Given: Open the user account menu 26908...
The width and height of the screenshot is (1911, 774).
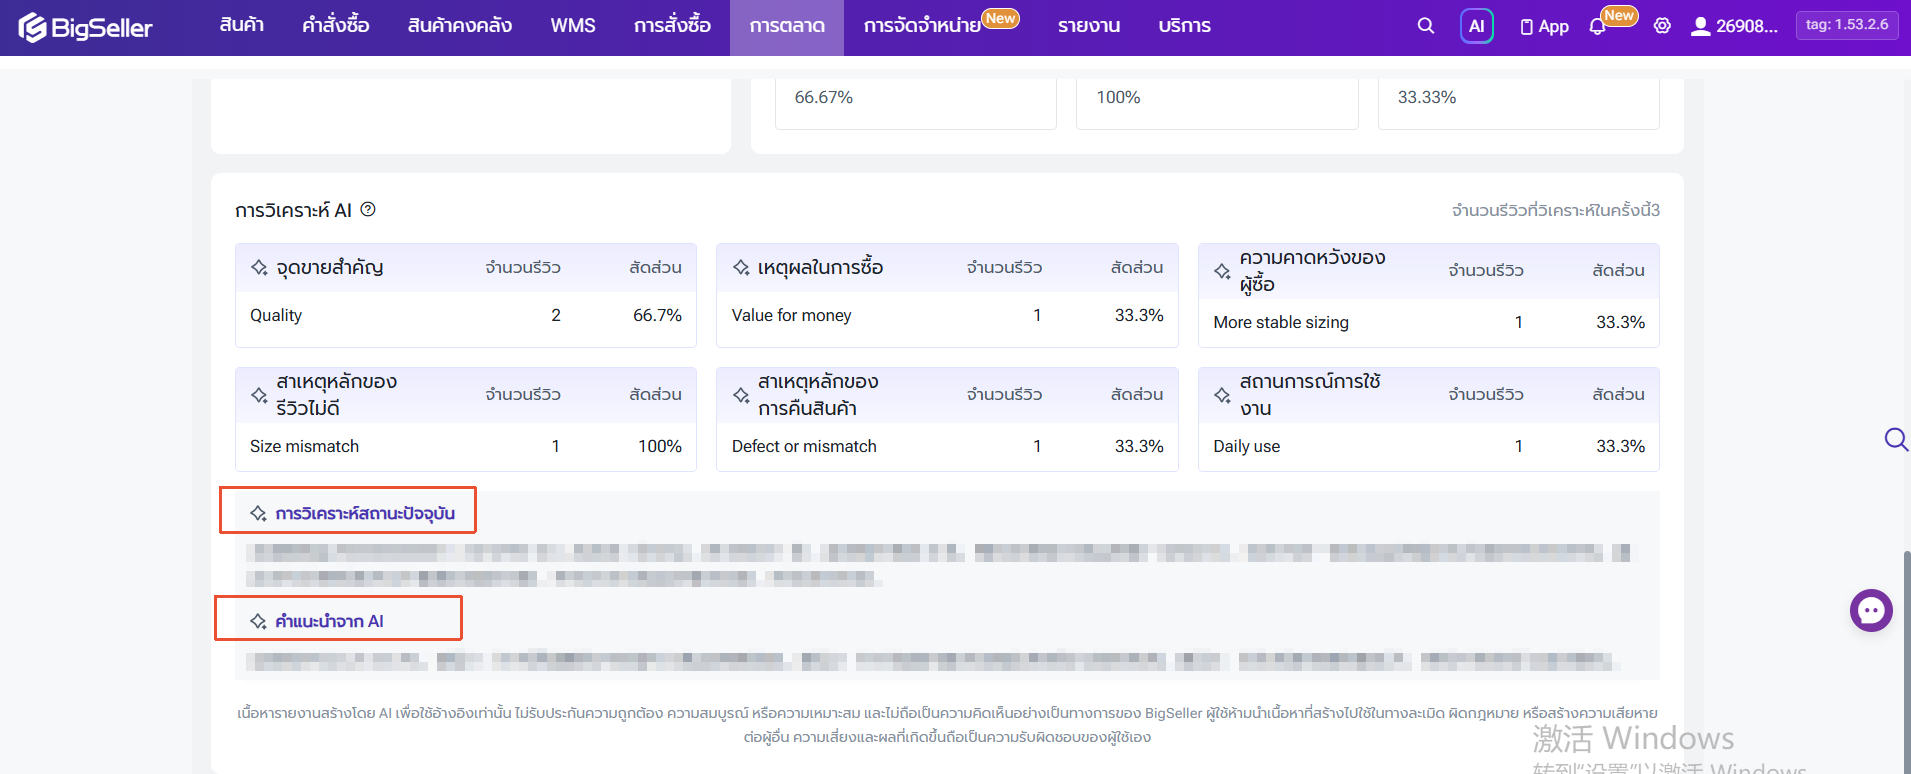Looking at the screenshot, I should 1734,26.
